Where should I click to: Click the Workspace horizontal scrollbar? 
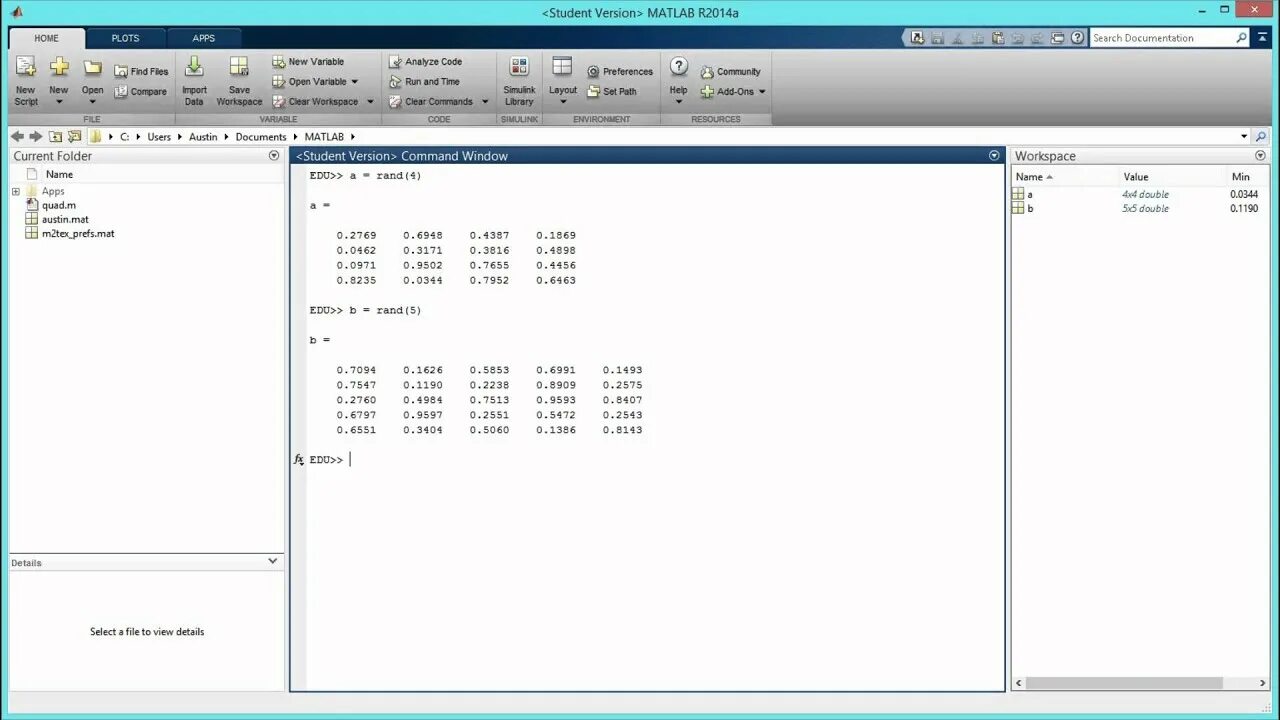(1124, 684)
